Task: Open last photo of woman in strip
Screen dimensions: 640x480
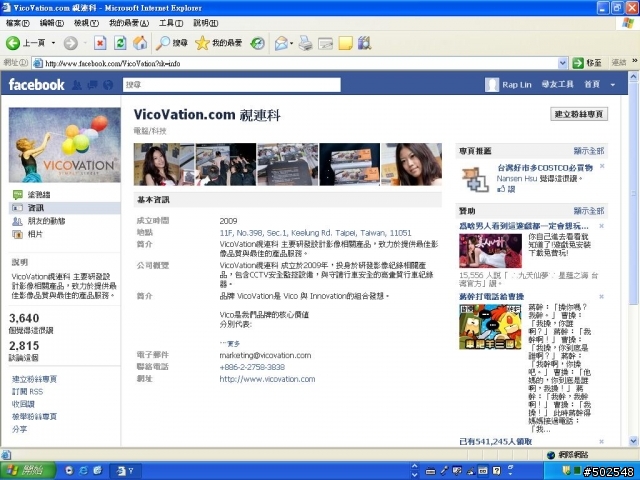Action: point(411,164)
